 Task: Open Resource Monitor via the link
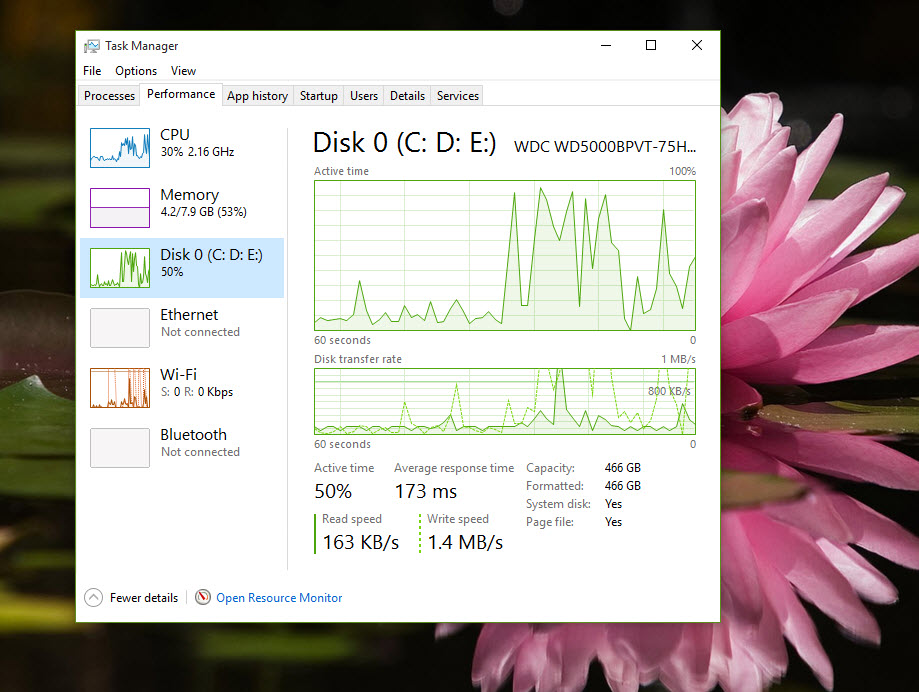(x=279, y=597)
